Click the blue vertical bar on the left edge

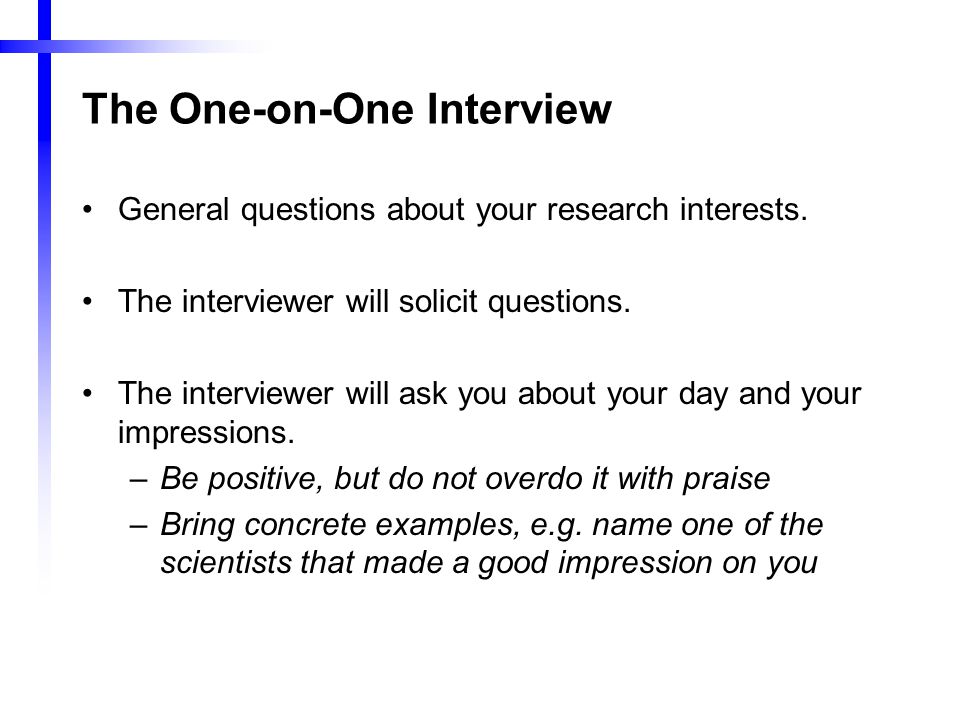click(44, 294)
